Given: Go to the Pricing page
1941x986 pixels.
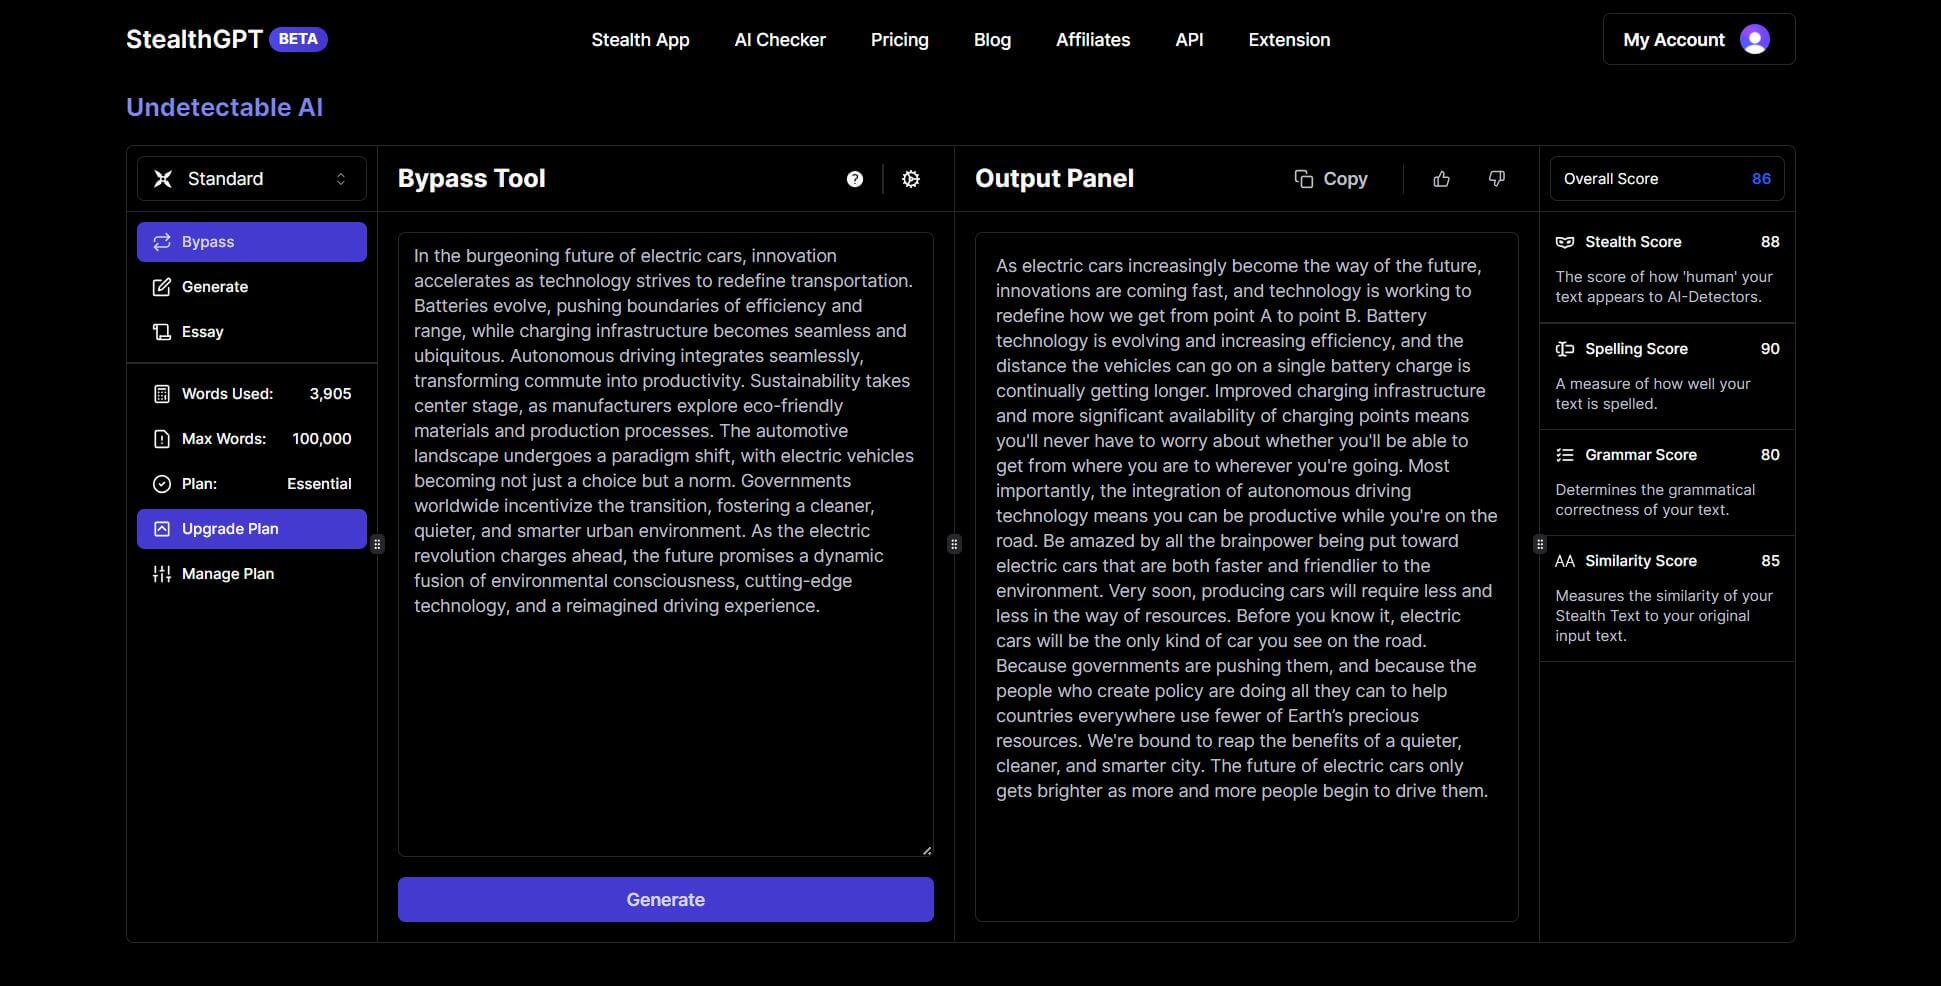Looking at the screenshot, I should coord(900,40).
